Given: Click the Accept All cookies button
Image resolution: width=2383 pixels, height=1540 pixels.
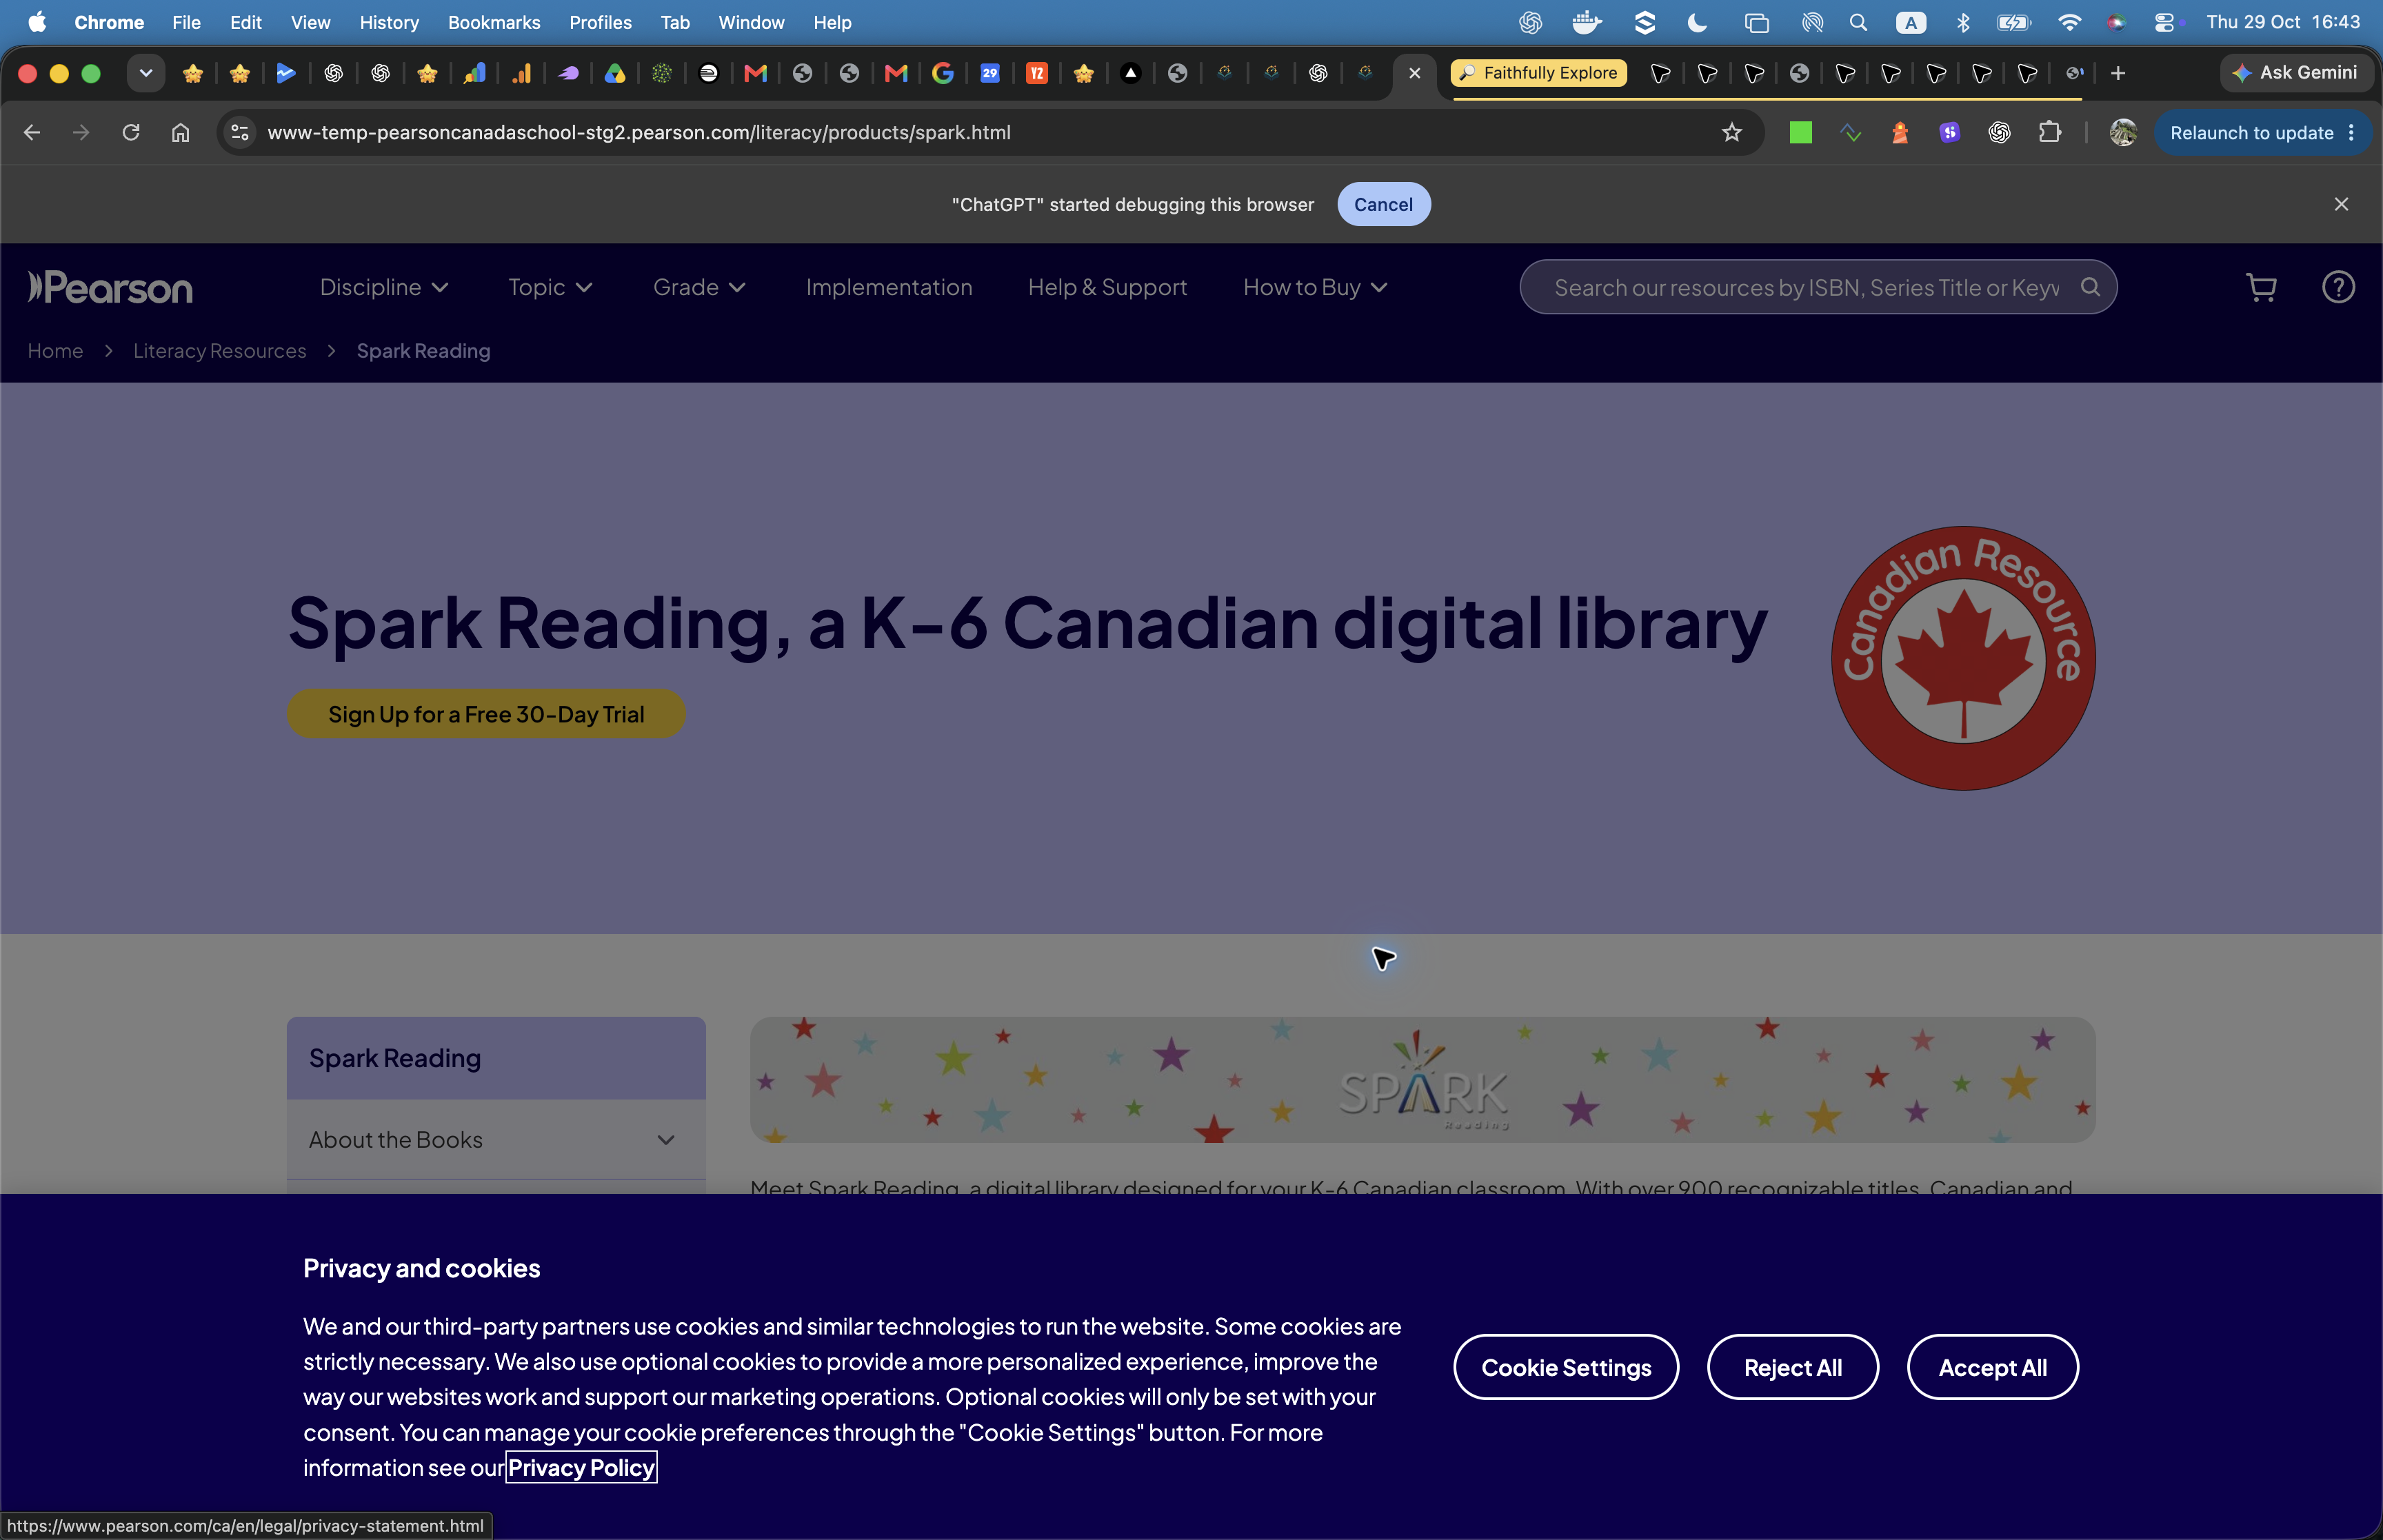Looking at the screenshot, I should (x=1992, y=1367).
